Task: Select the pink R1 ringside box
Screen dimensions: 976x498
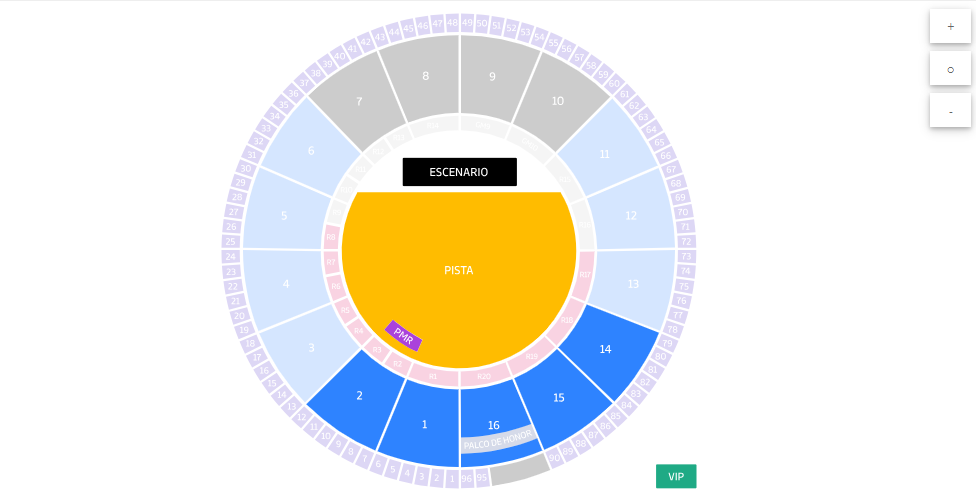Action: [x=431, y=376]
